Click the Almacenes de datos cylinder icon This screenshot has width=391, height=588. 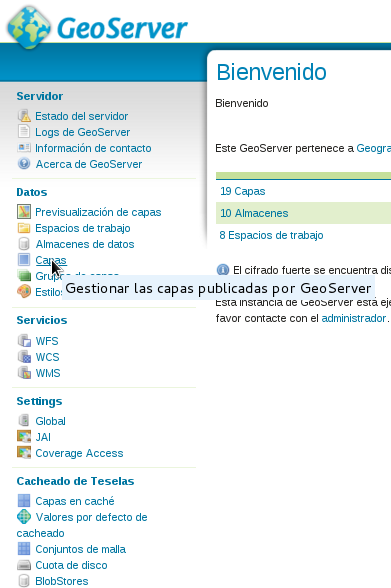click(24, 244)
